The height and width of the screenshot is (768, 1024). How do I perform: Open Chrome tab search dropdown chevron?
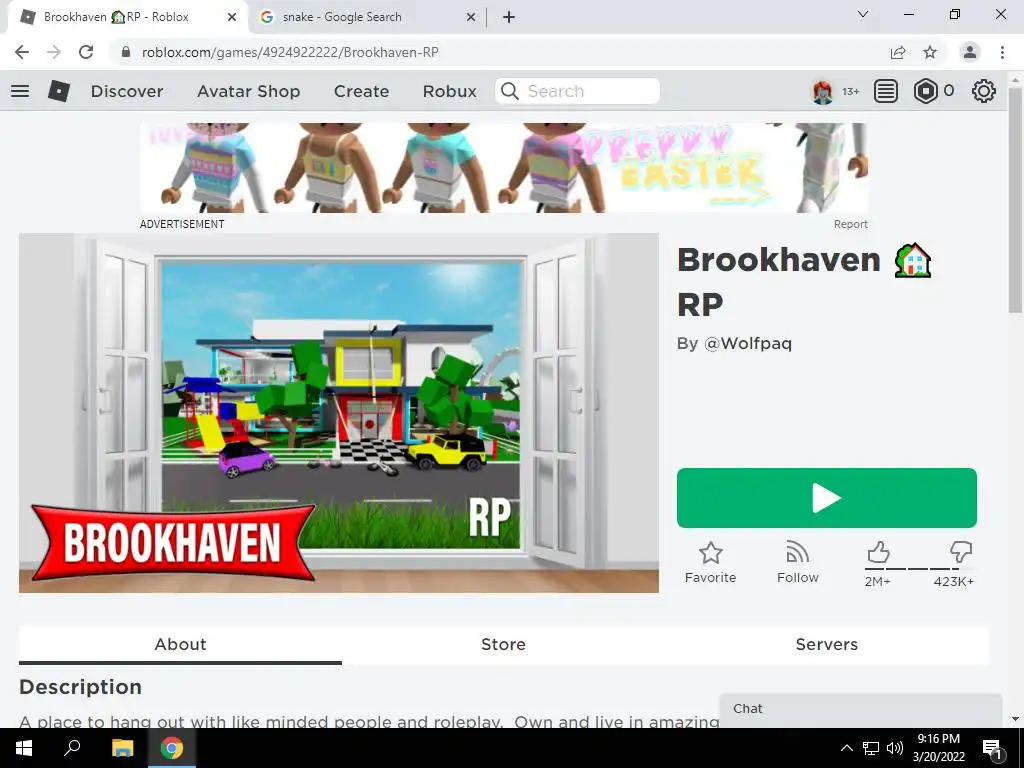coord(863,14)
